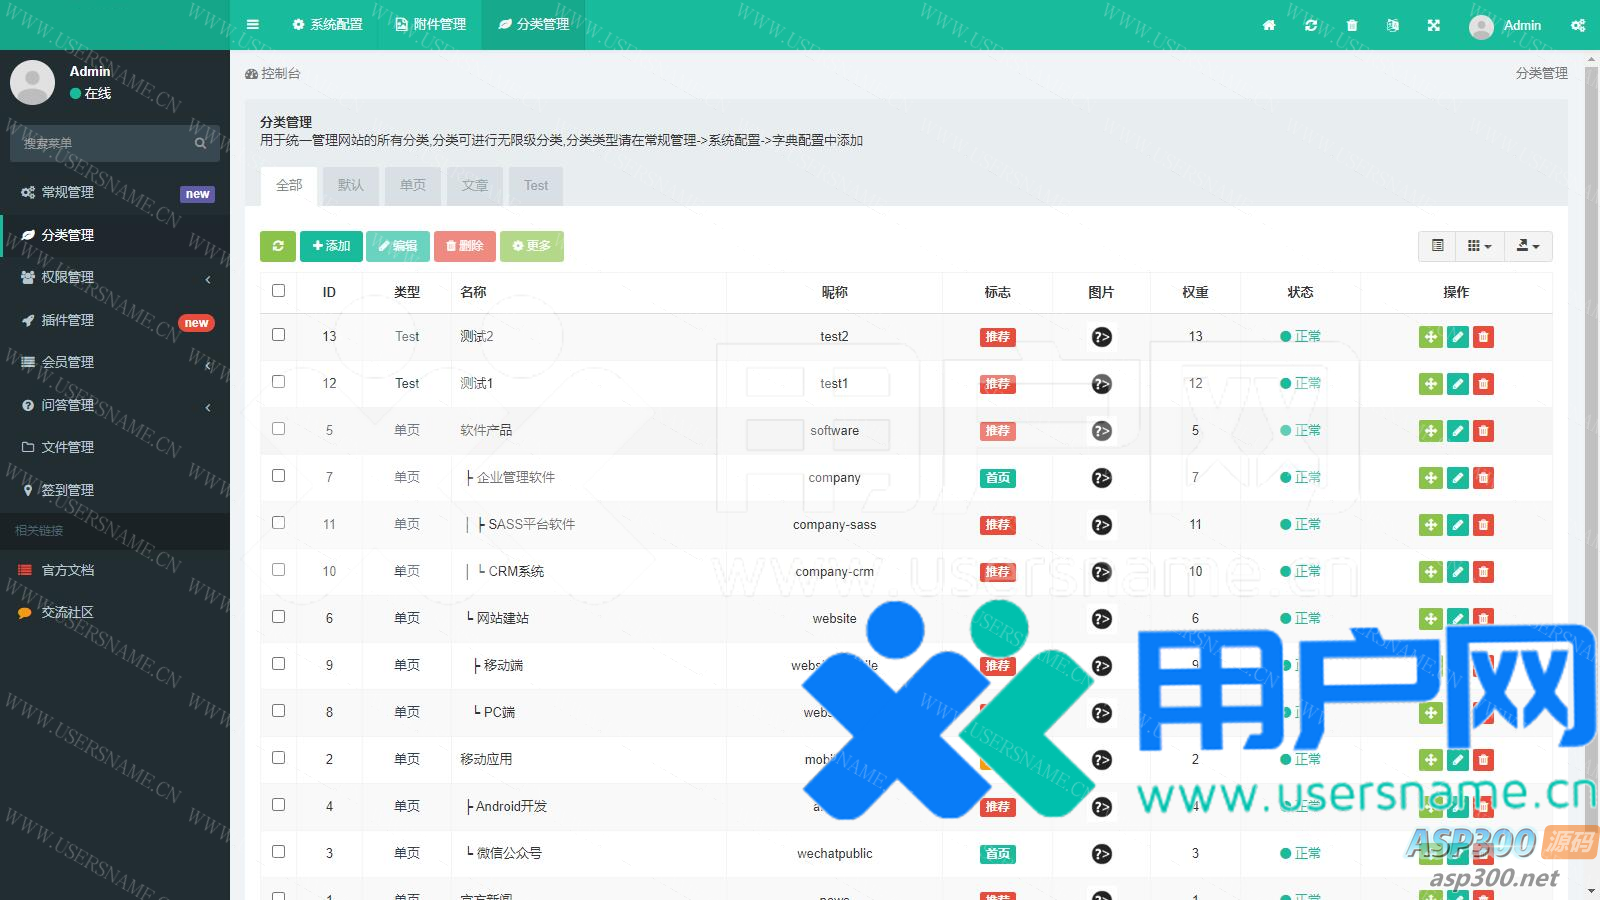Check the checkbox for row ID 13
The height and width of the screenshot is (900, 1600).
[278, 334]
